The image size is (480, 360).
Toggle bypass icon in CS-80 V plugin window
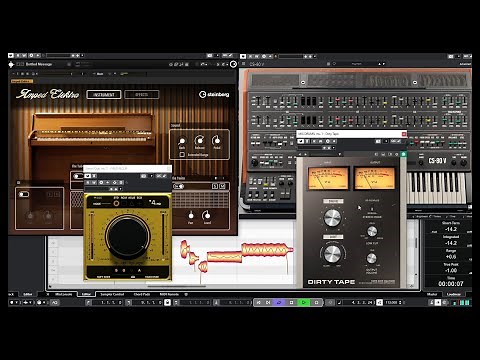[x=243, y=56]
